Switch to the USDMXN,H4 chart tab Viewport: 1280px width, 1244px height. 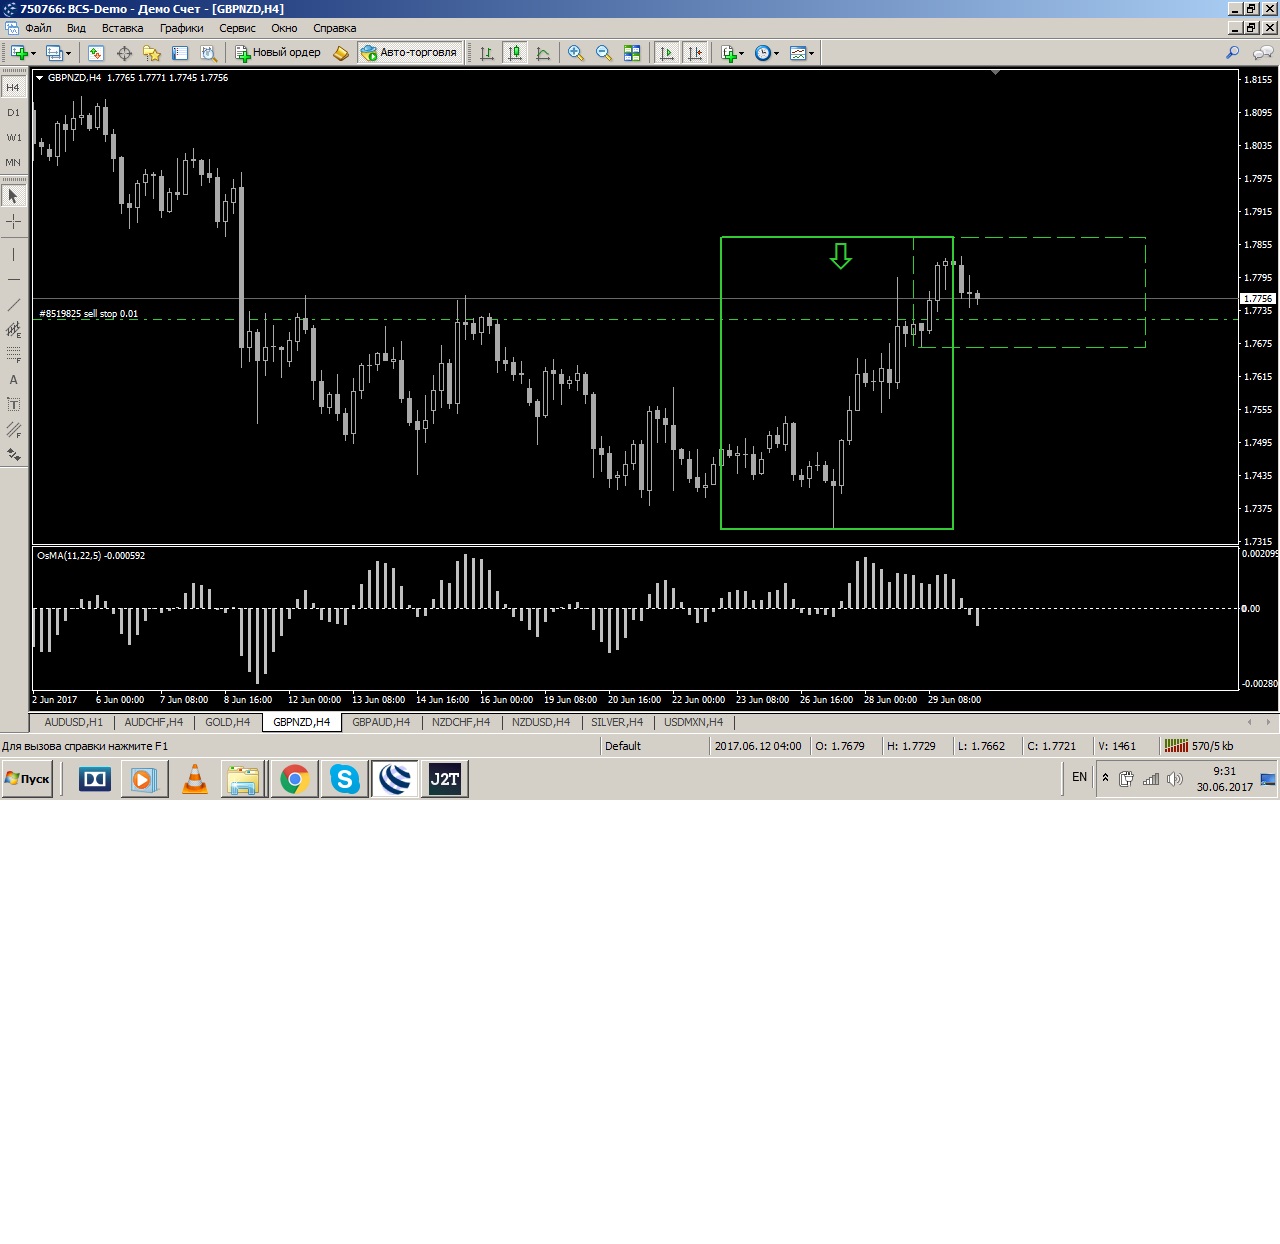pos(693,722)
